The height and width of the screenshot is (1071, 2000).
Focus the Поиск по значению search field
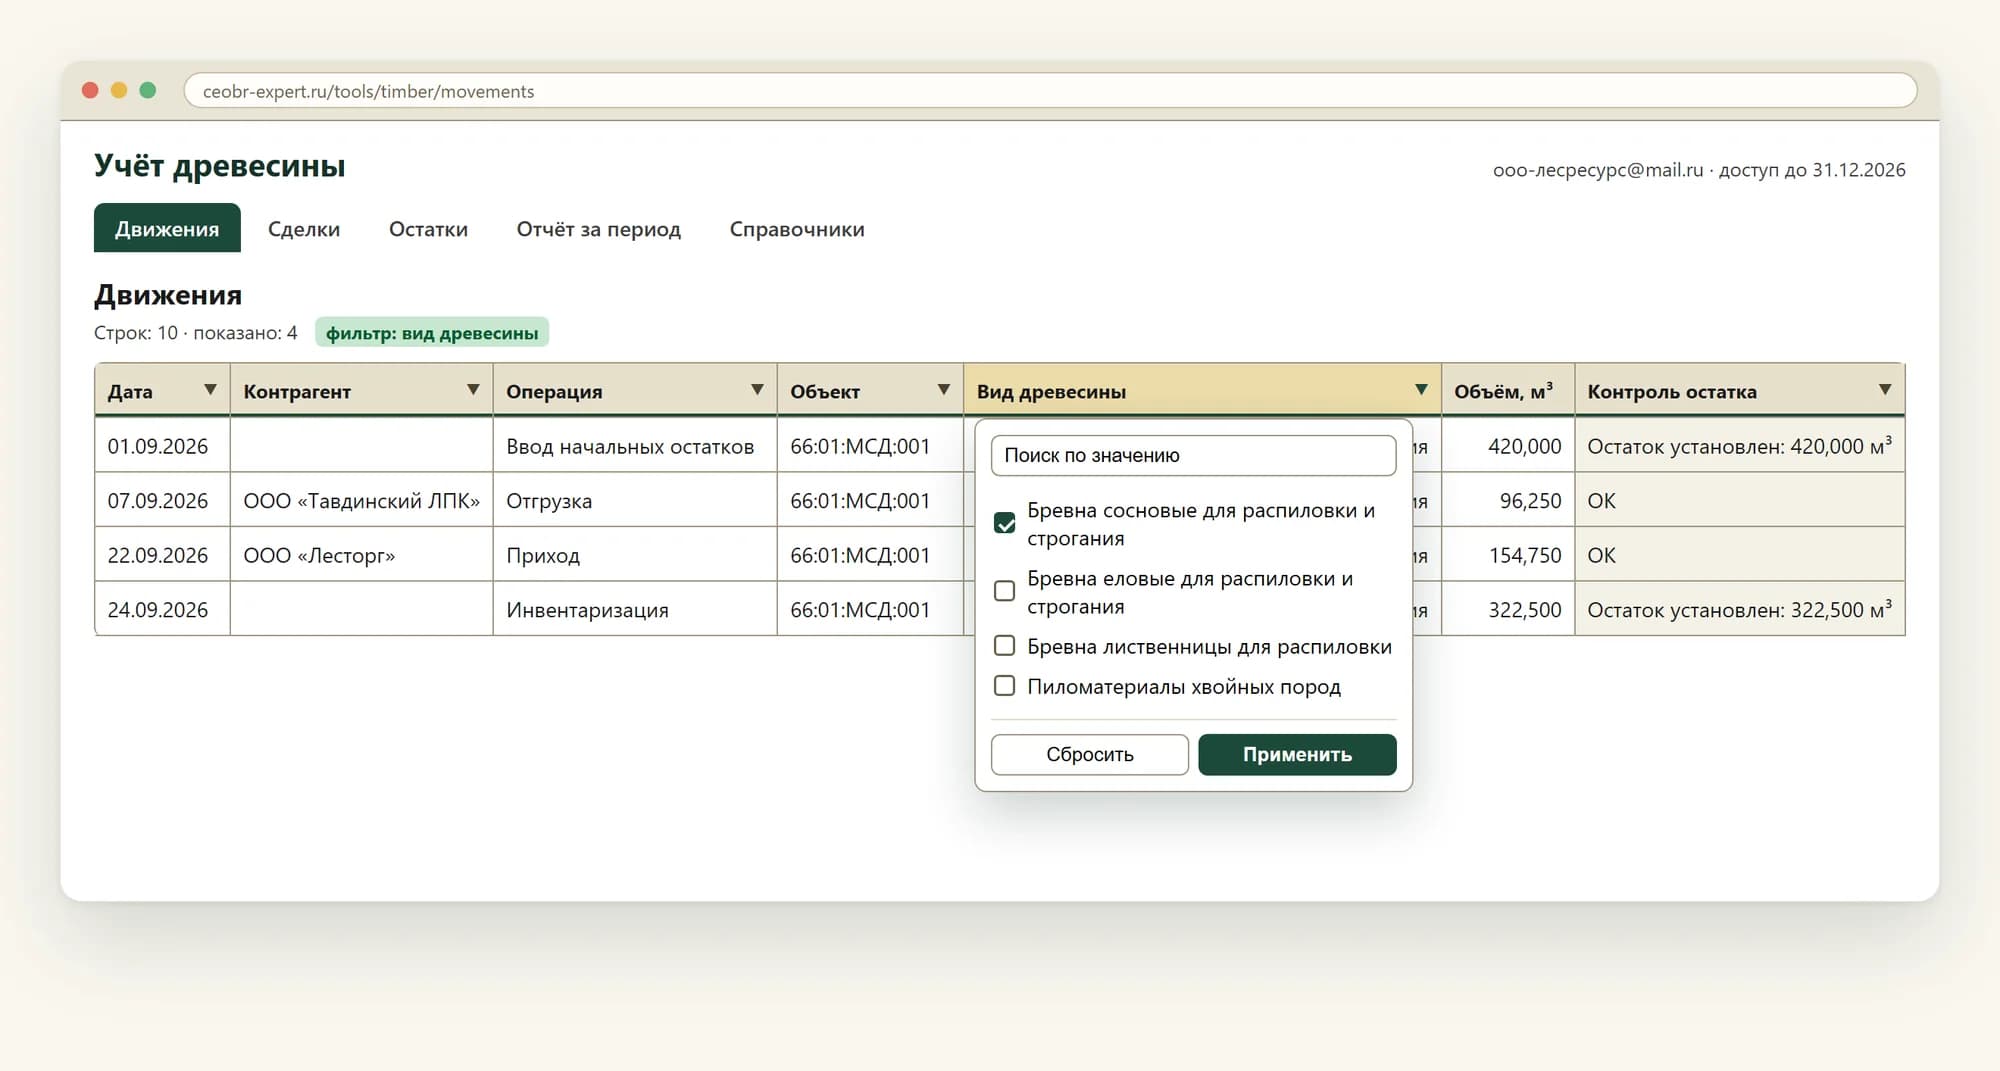click(x=1193, y=455)
